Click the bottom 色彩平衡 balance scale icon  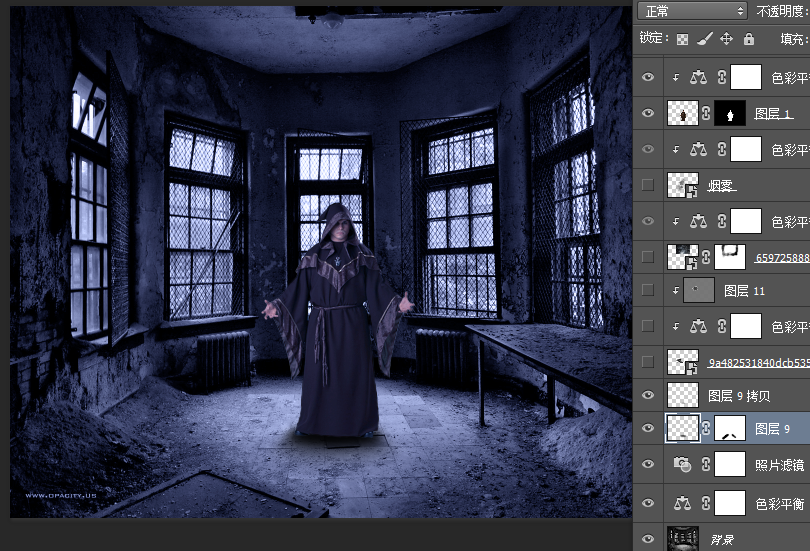click(683, 503)
